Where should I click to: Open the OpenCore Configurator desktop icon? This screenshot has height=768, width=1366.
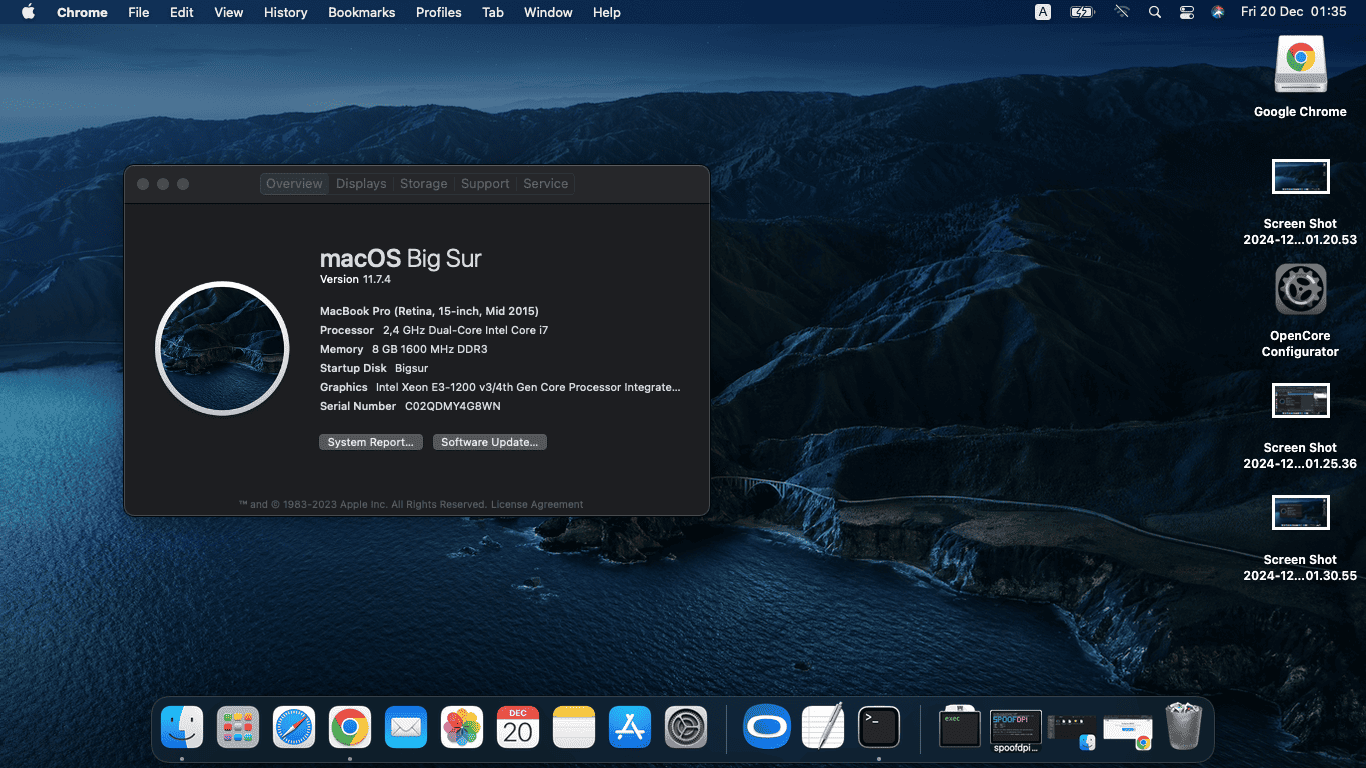(1300, 290)
